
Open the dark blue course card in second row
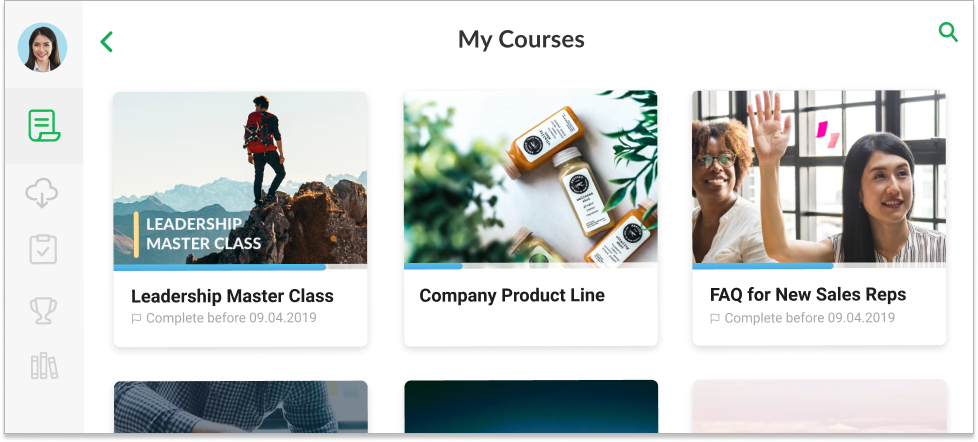click(531, 406)
